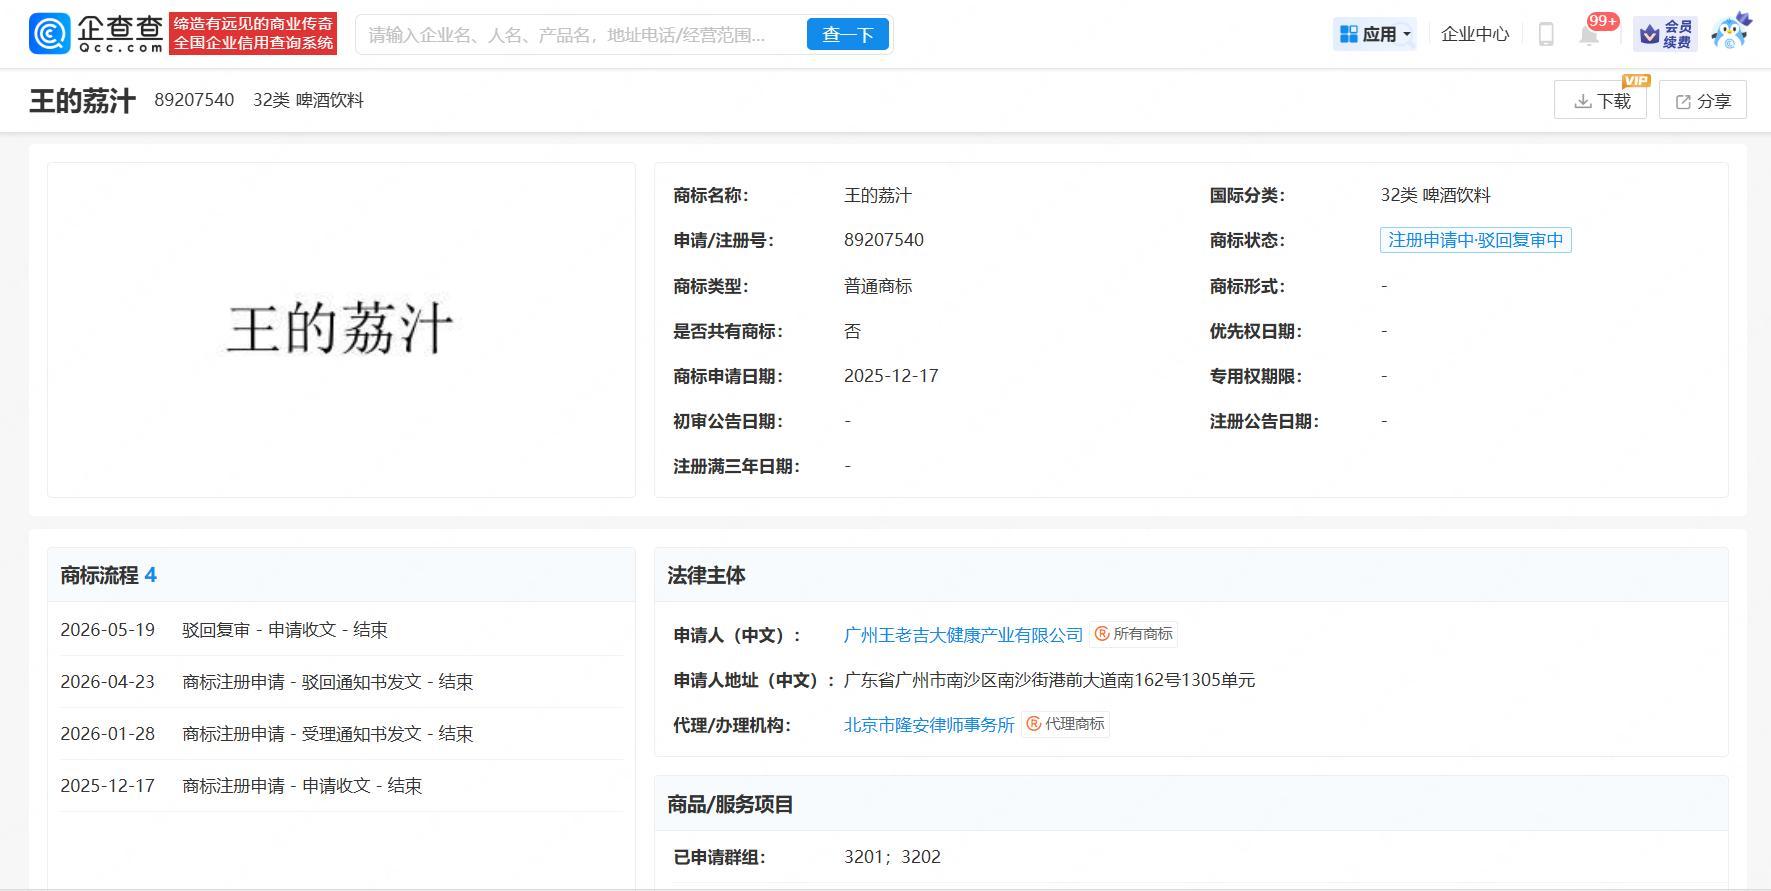Click the 32类 啤酒饮料 international class value
The width and height of the screenshot is (1771, 891).
pos(1435,195)
